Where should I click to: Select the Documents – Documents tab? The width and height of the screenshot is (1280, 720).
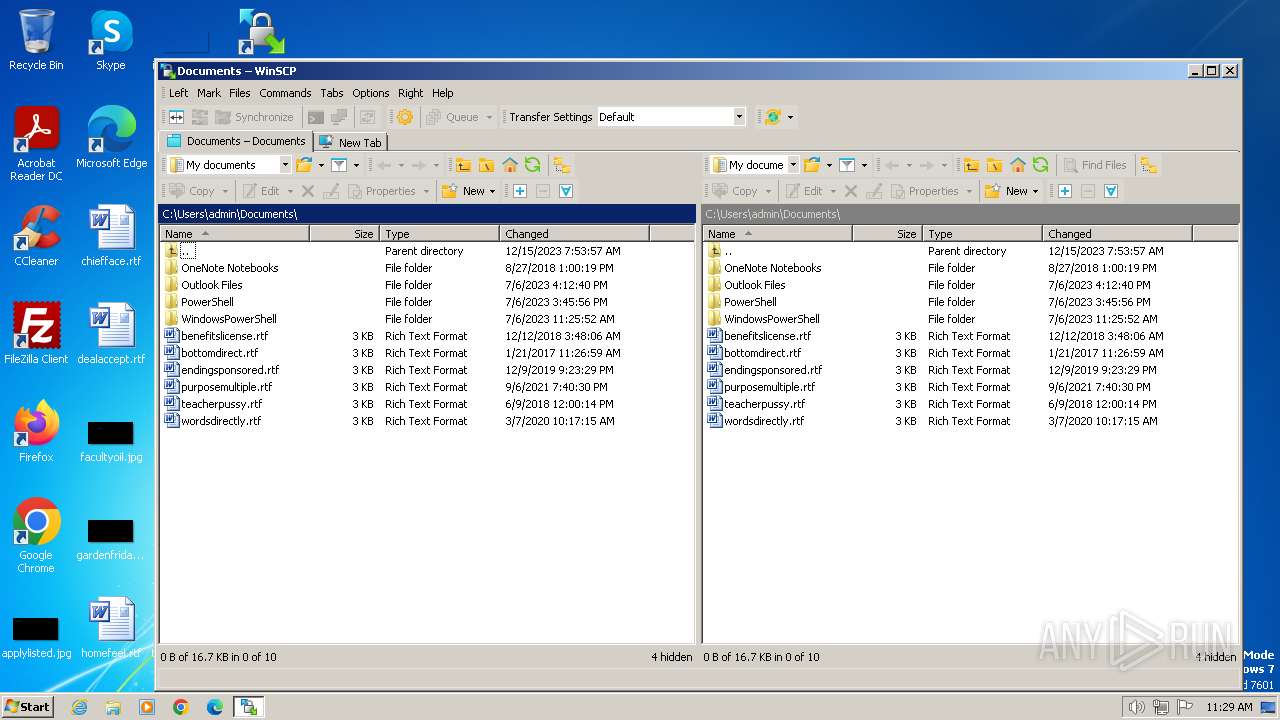[236, 141]
